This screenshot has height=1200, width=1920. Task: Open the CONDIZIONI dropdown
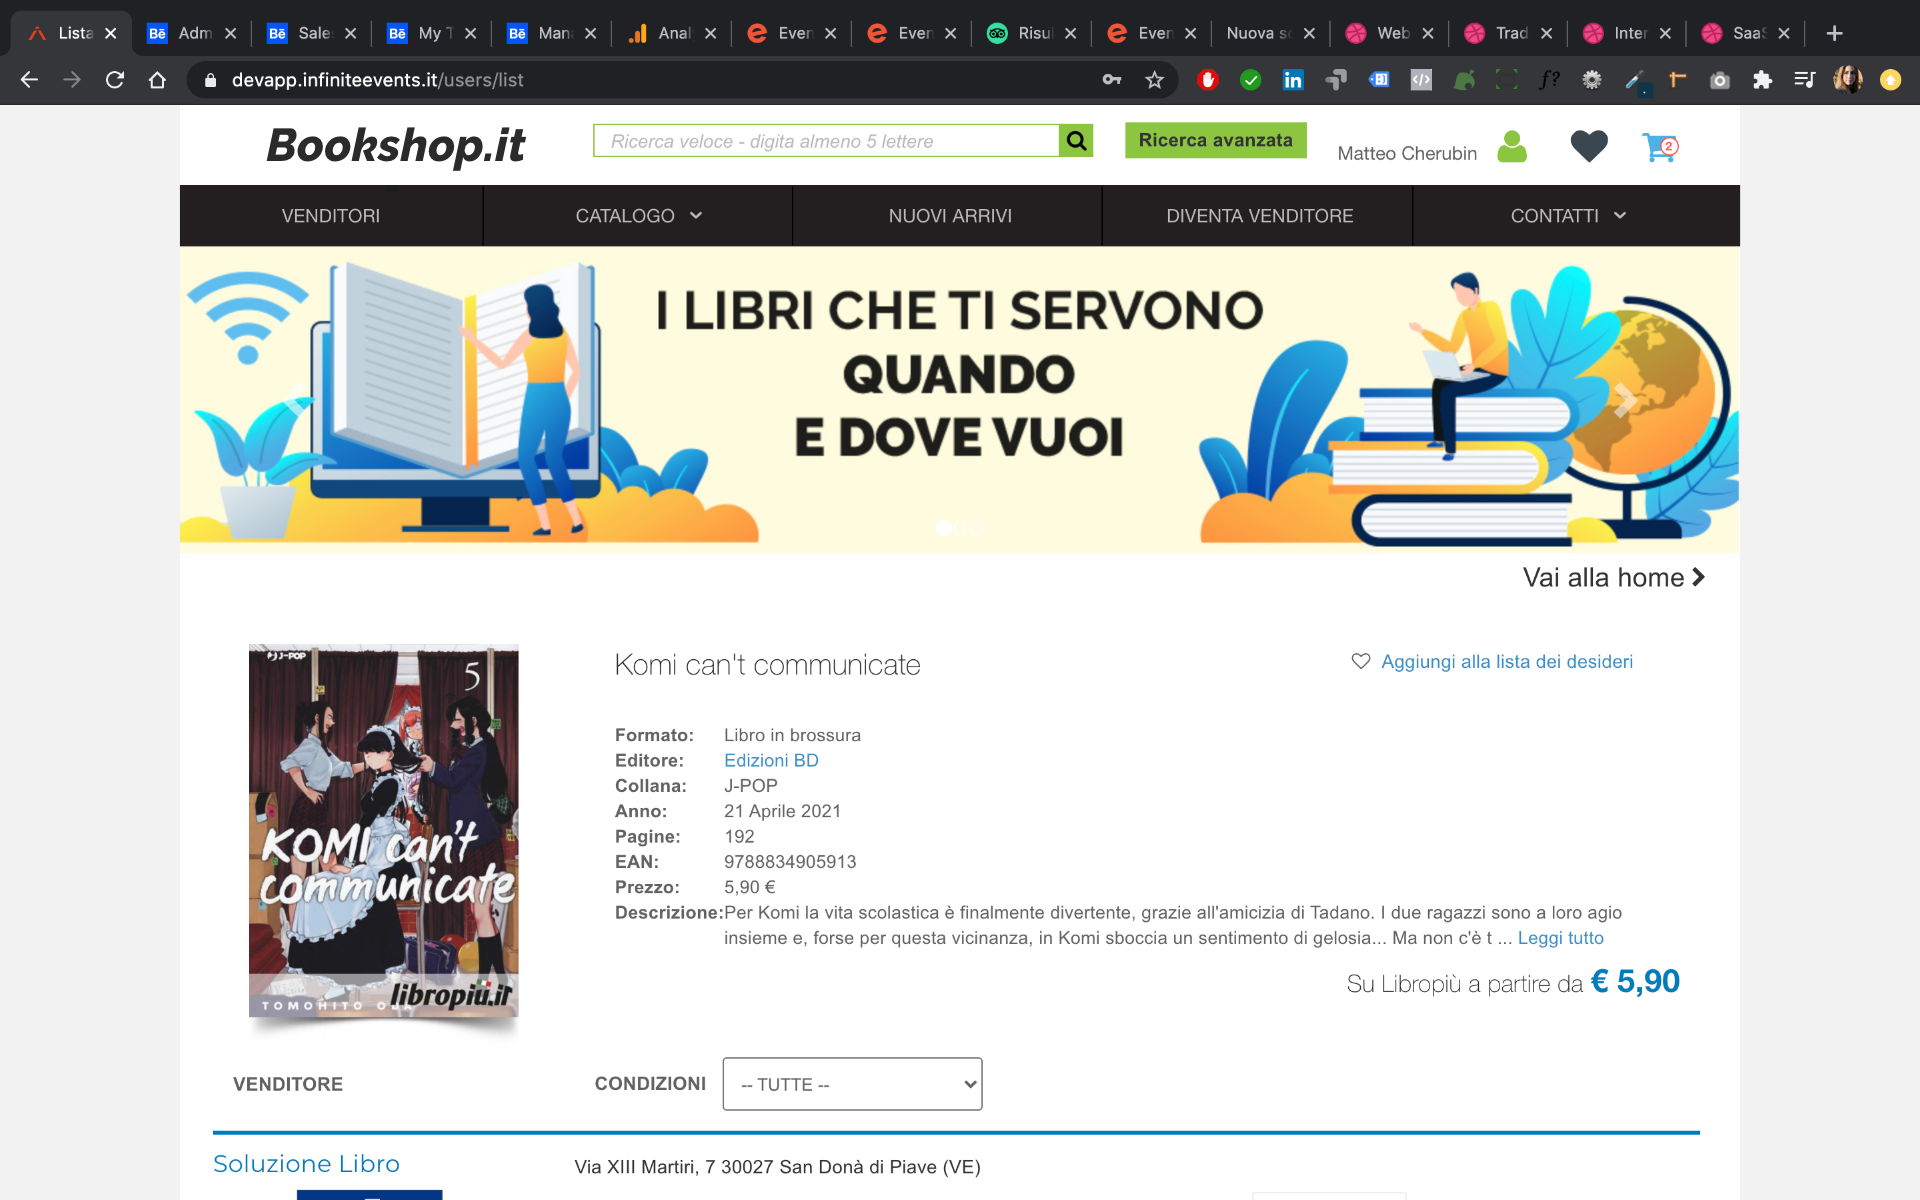click(852, 1084)
